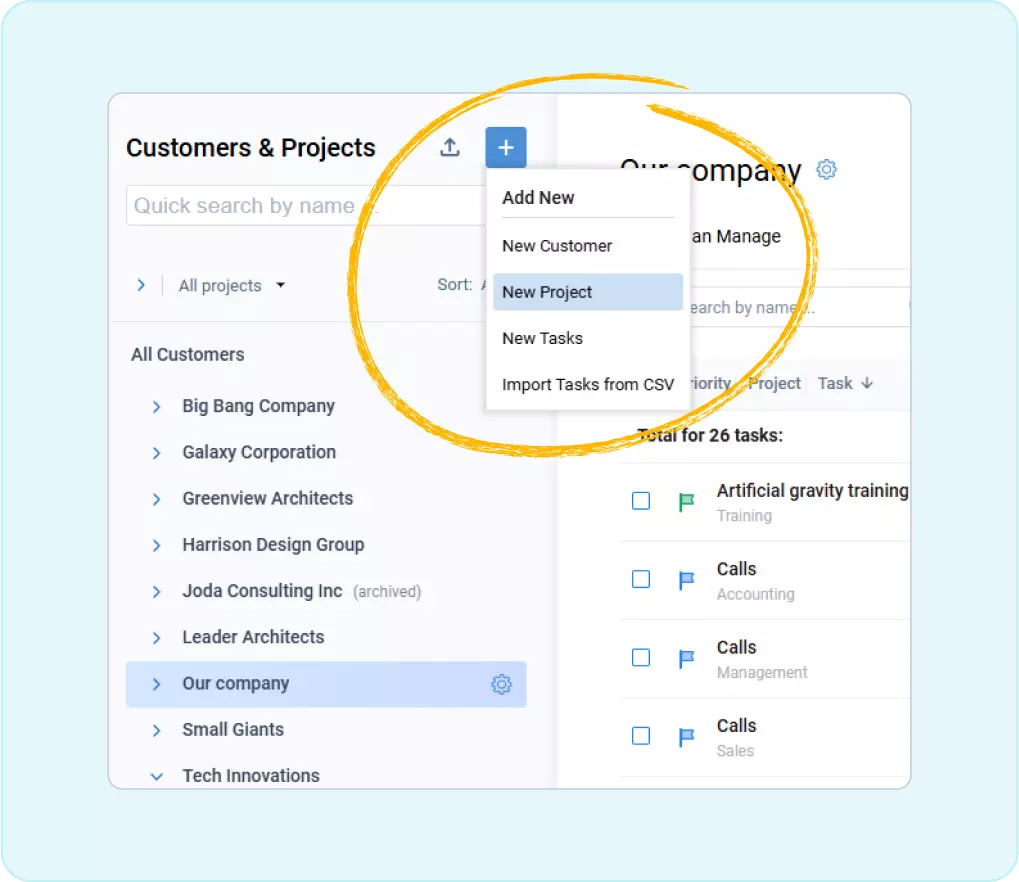
Task: Check the Artificial gravity training checkbox
Action: [x=641, y=501]
